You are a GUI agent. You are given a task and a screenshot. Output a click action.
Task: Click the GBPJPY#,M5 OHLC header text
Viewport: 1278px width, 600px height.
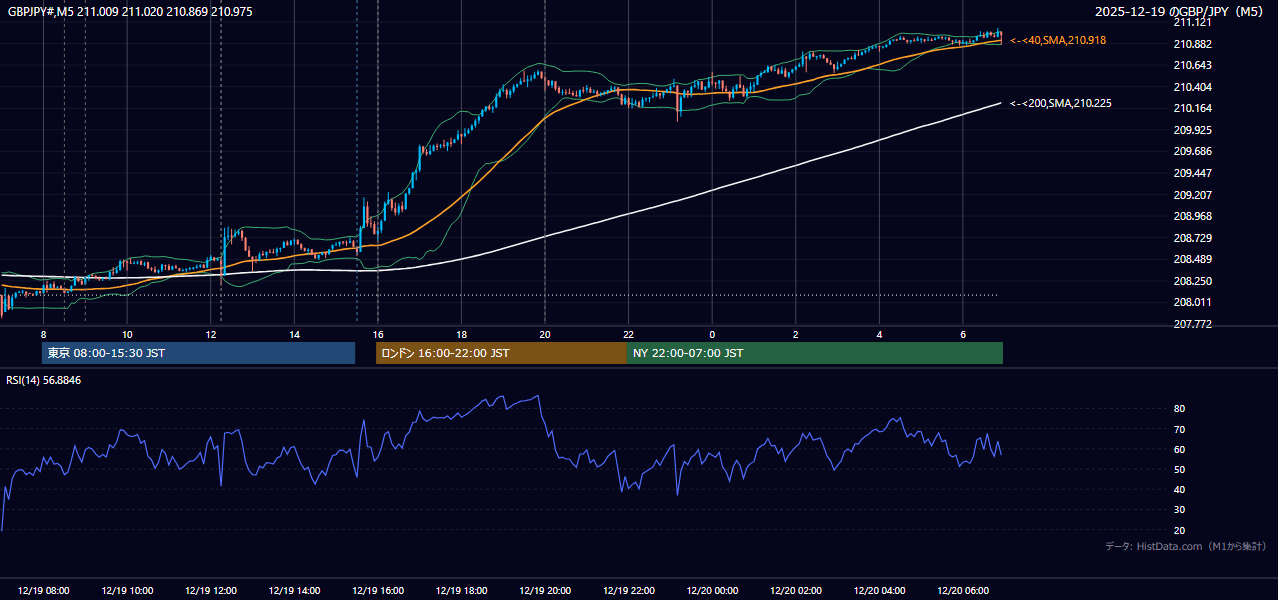(130, 11)
